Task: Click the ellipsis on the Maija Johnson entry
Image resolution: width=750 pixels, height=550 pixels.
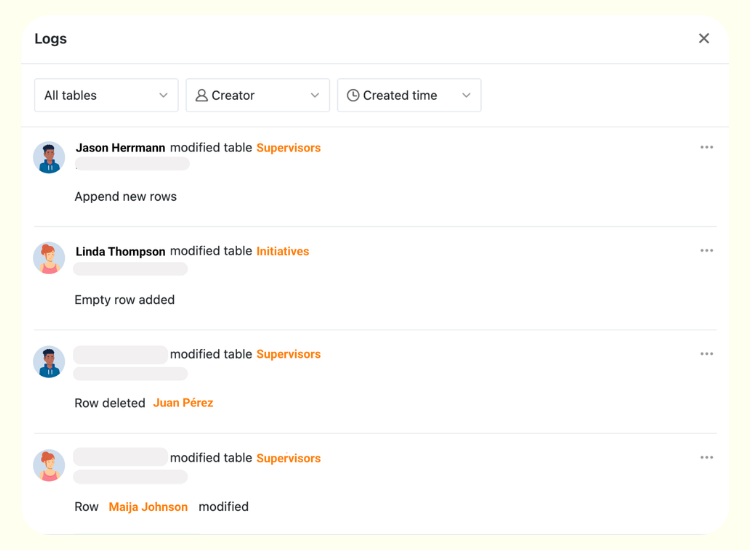Action: click(x=707, y=458)
